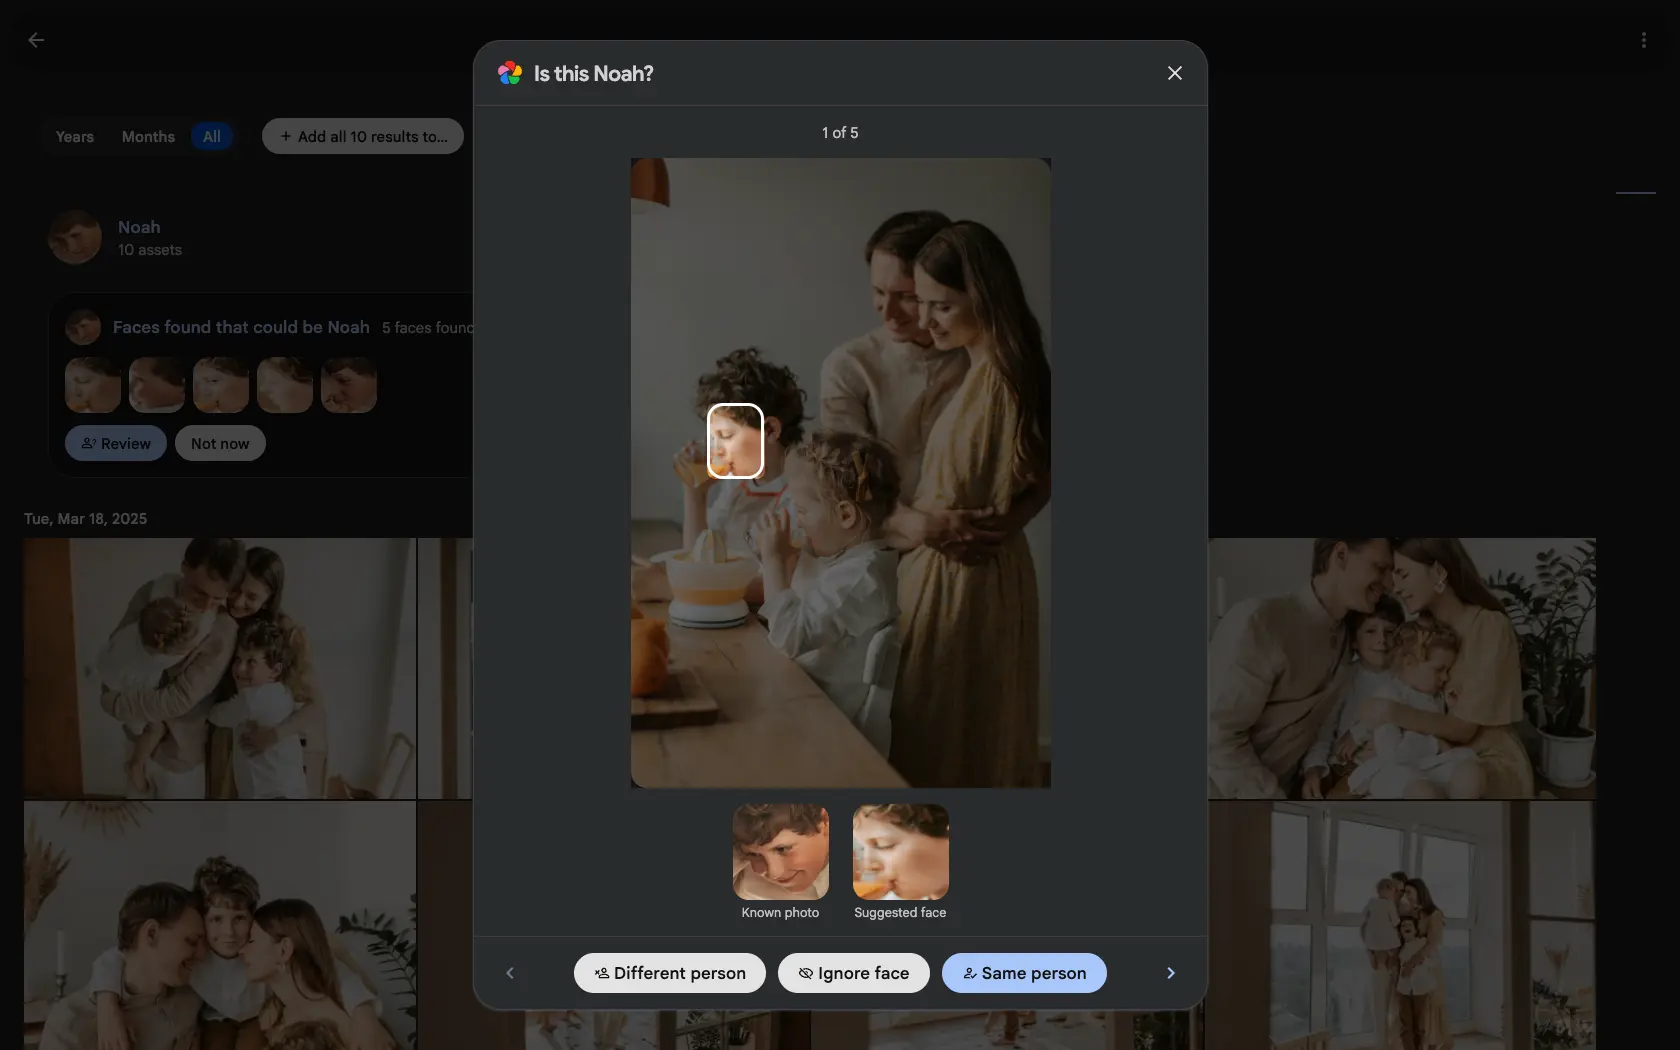Go to the next suggested face
The height and width of the screenshot is (1050, 1680).
pyautogui.click(x=1171, y=973)
